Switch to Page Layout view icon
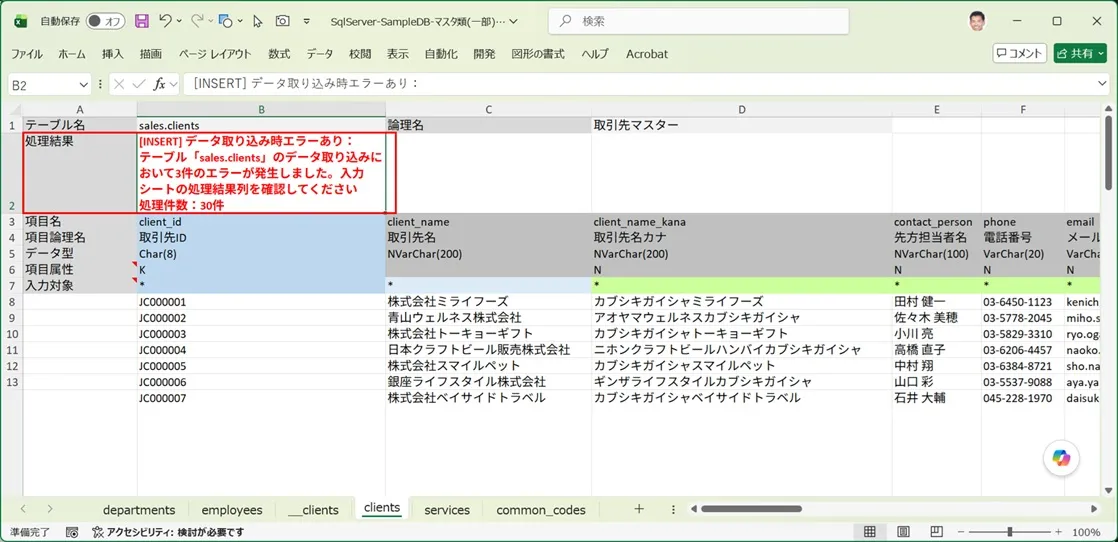The height and width of the screenshot is (542, 1118). click(x=903, y=532)
